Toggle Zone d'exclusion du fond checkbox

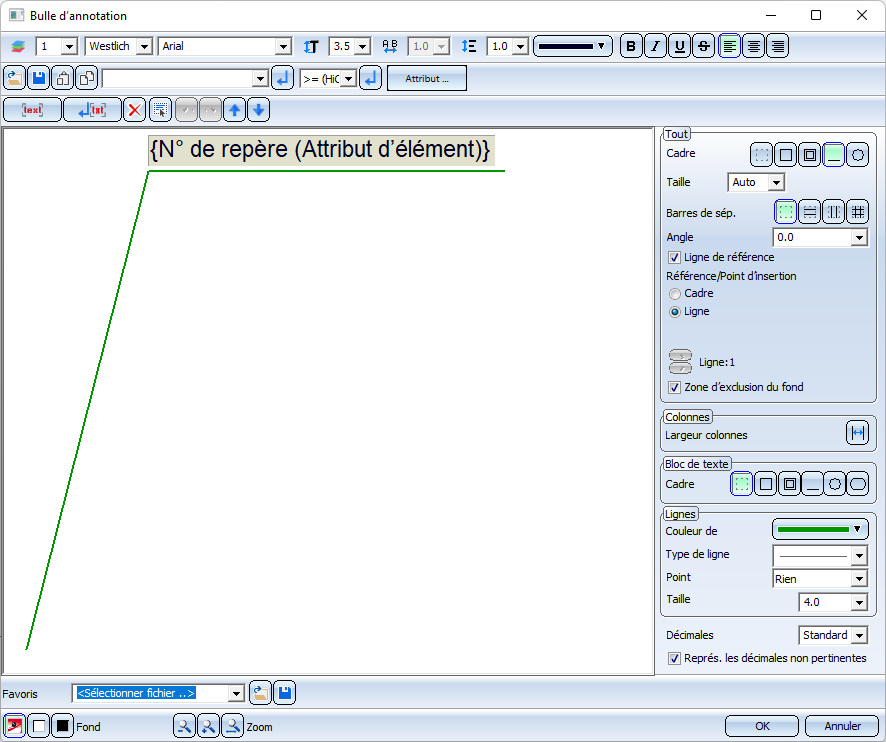pos(674,387)
